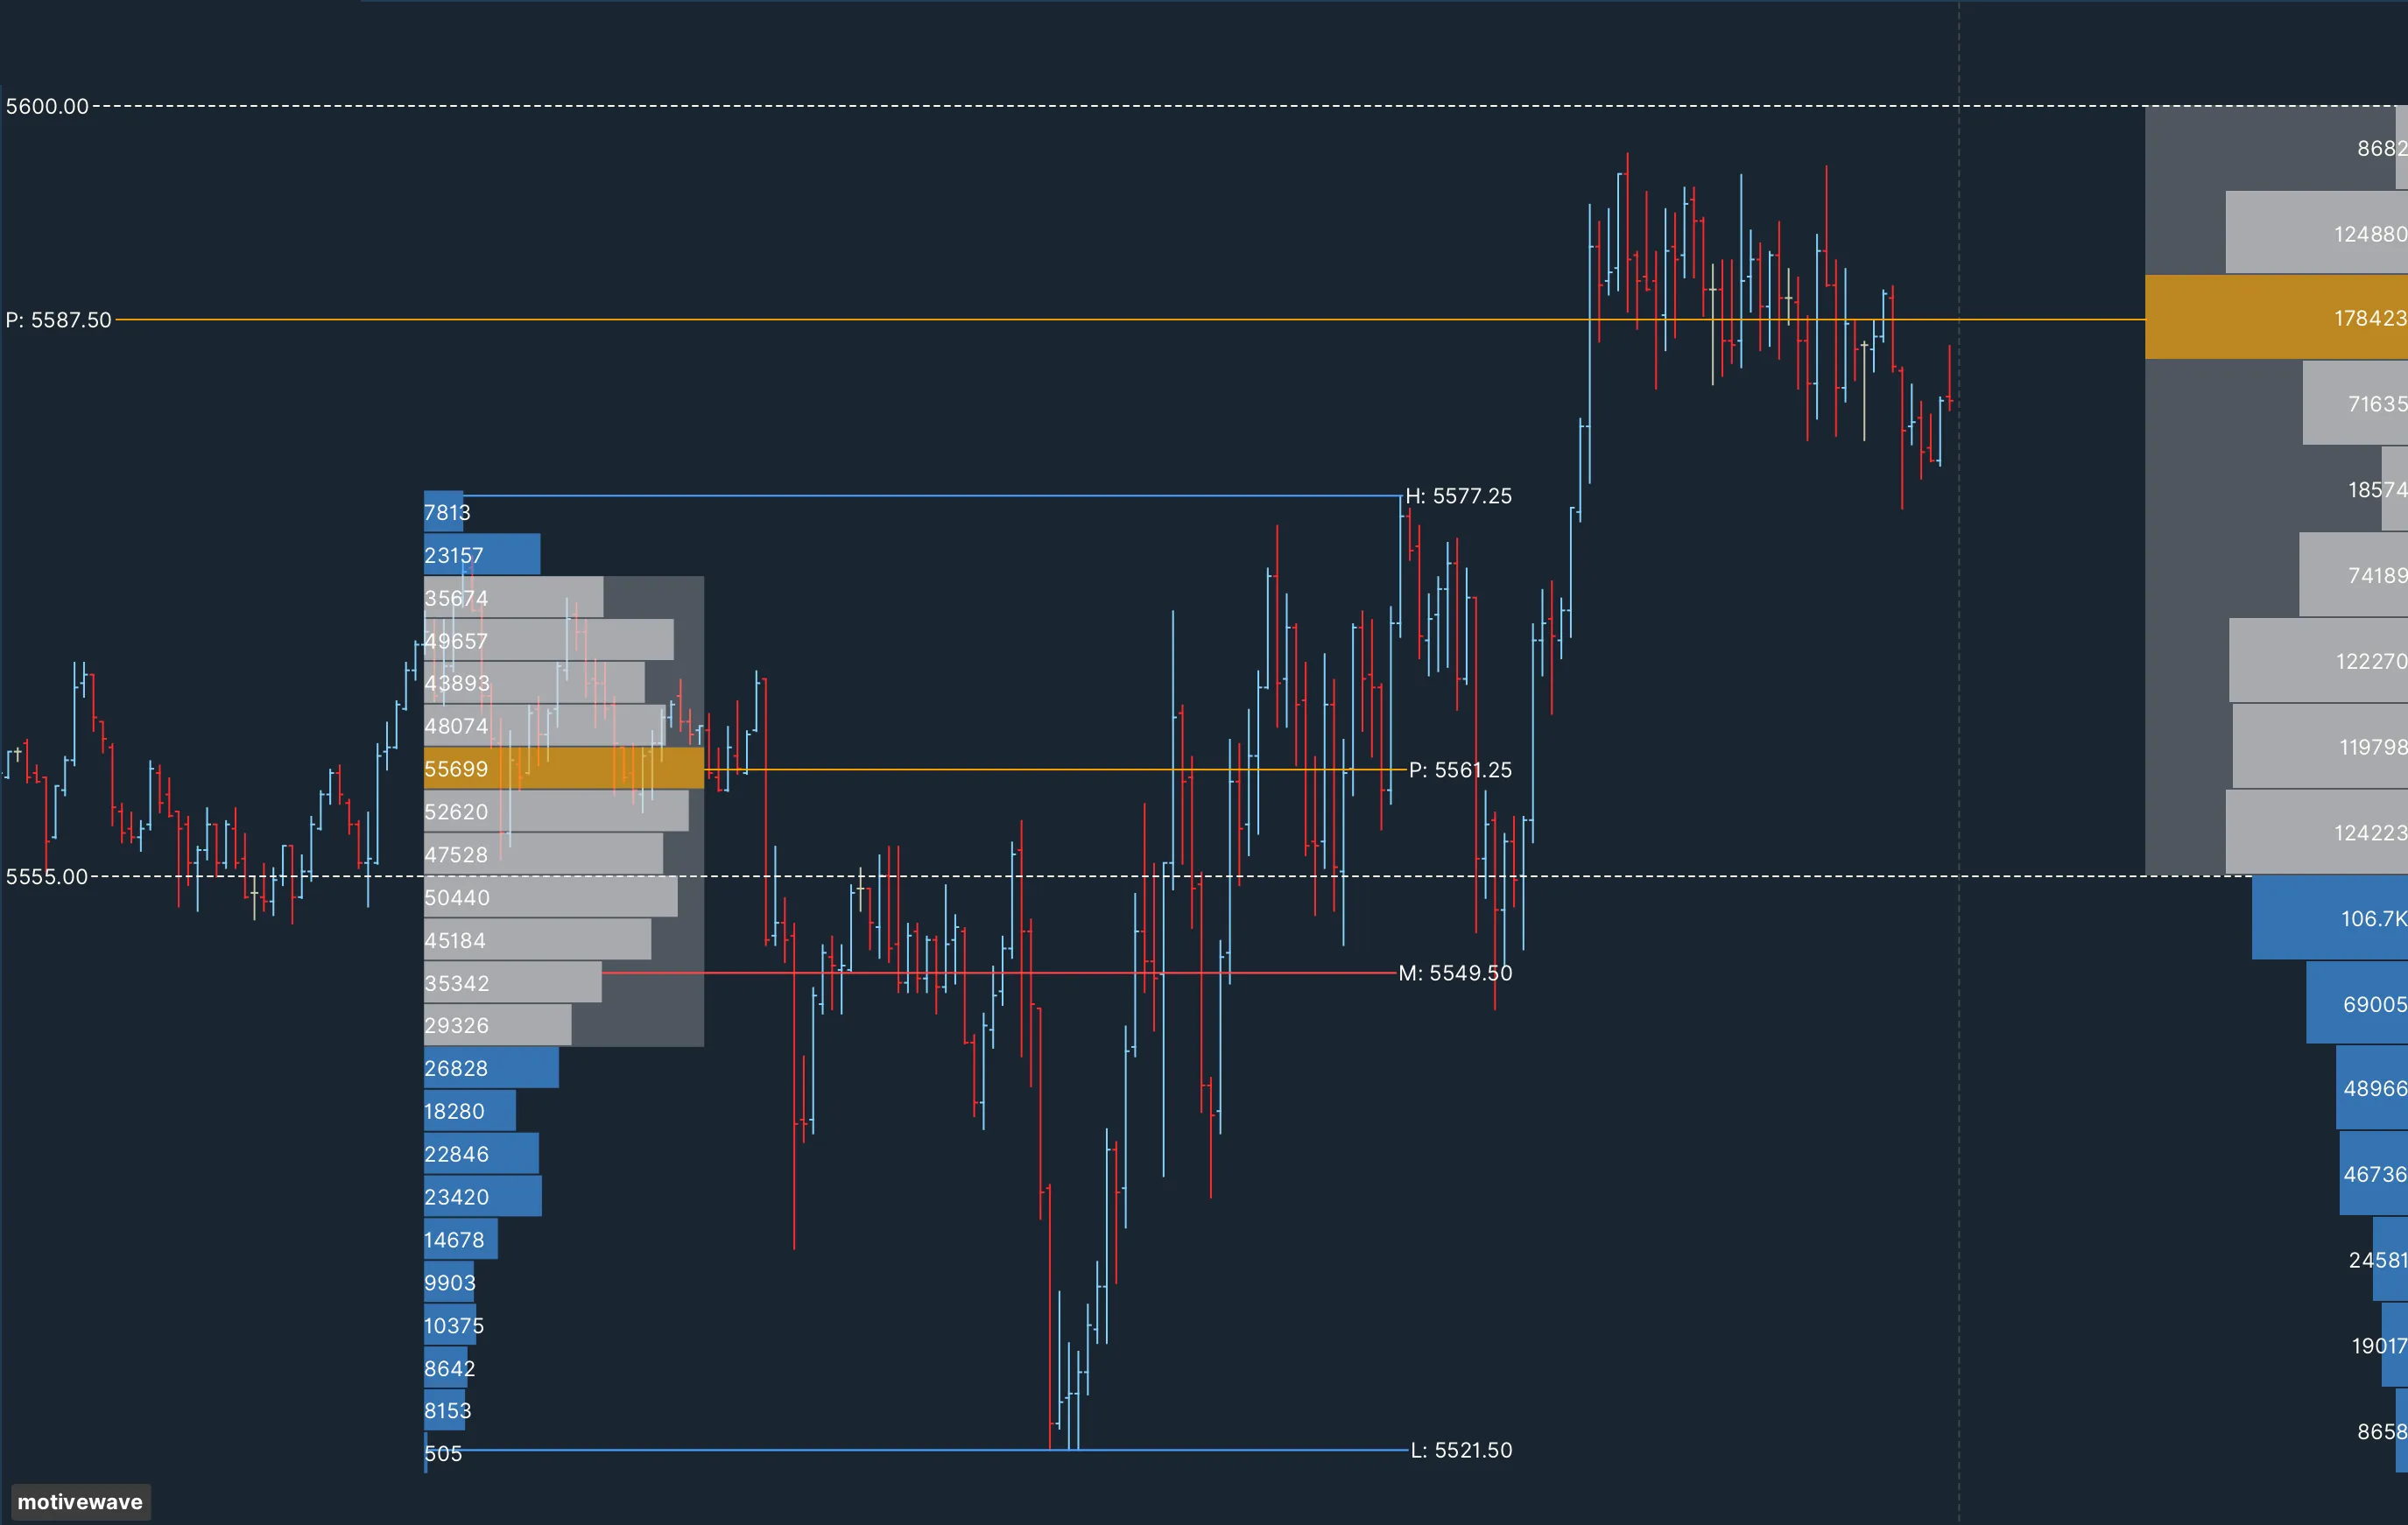Click the 5600.00 price level label
The width and height of the screenshot is (2408, 1525).
pos(47,106)
